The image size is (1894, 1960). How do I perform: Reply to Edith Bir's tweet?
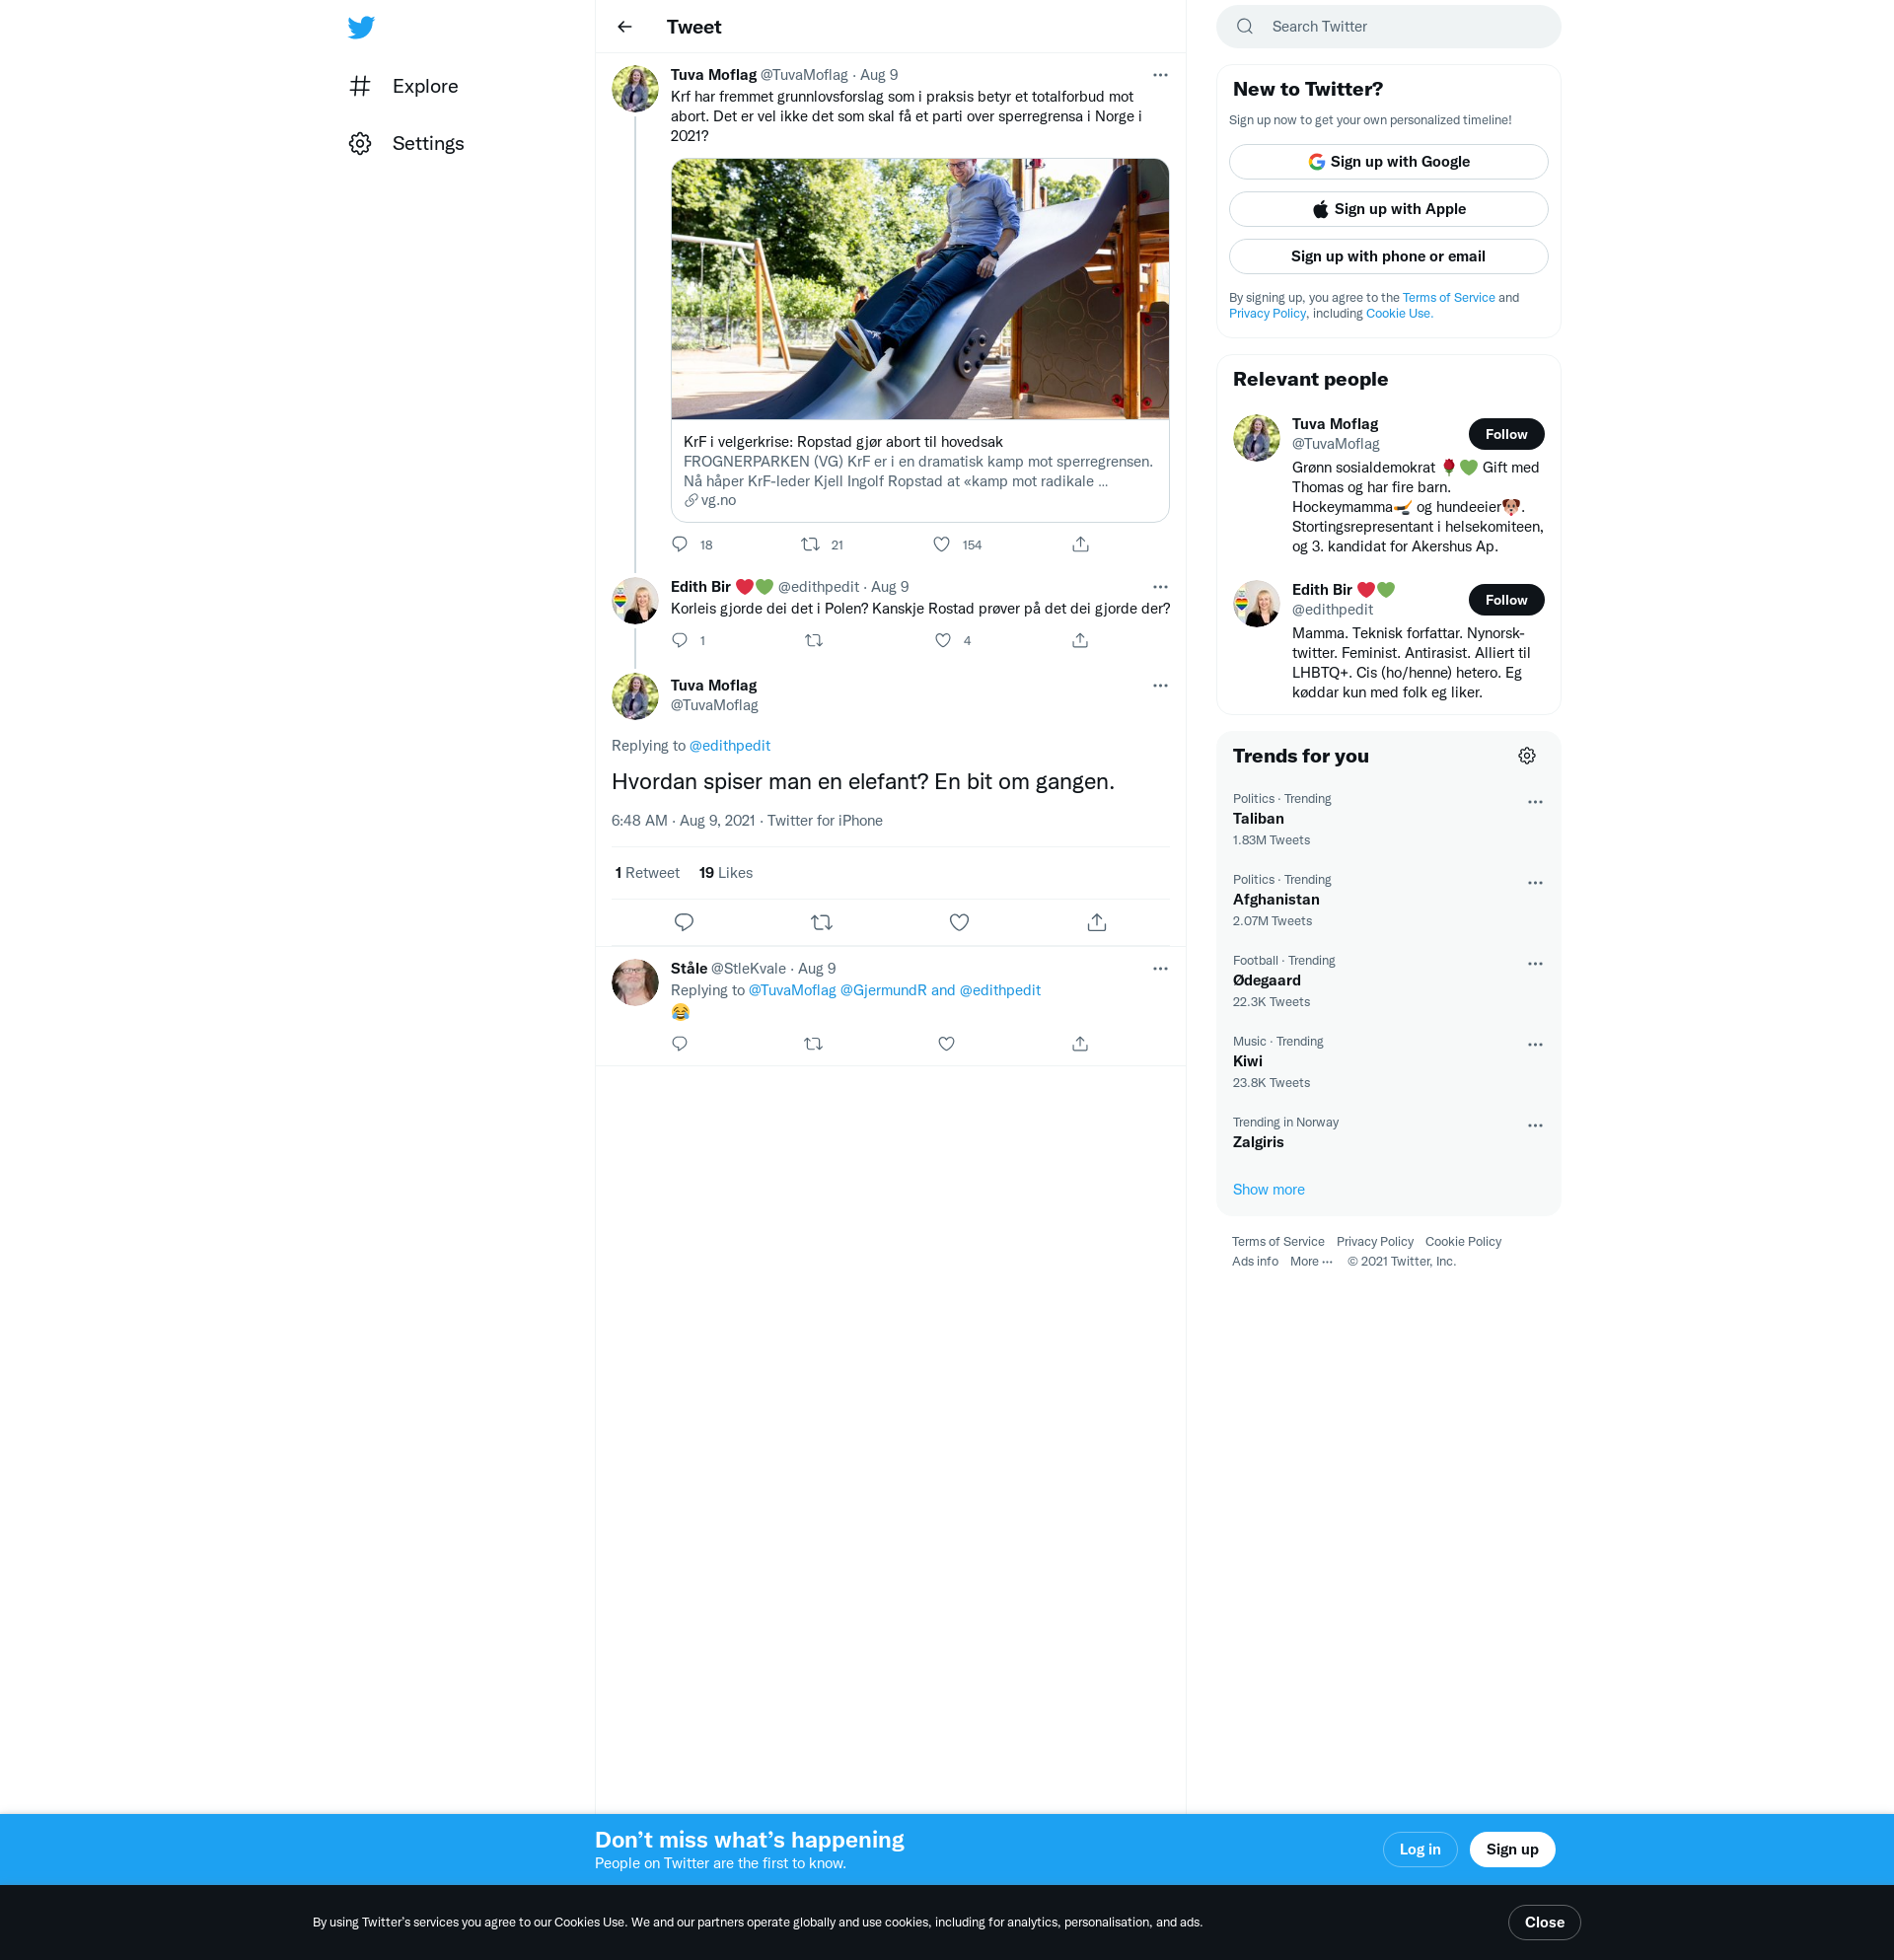click(680, 640)
